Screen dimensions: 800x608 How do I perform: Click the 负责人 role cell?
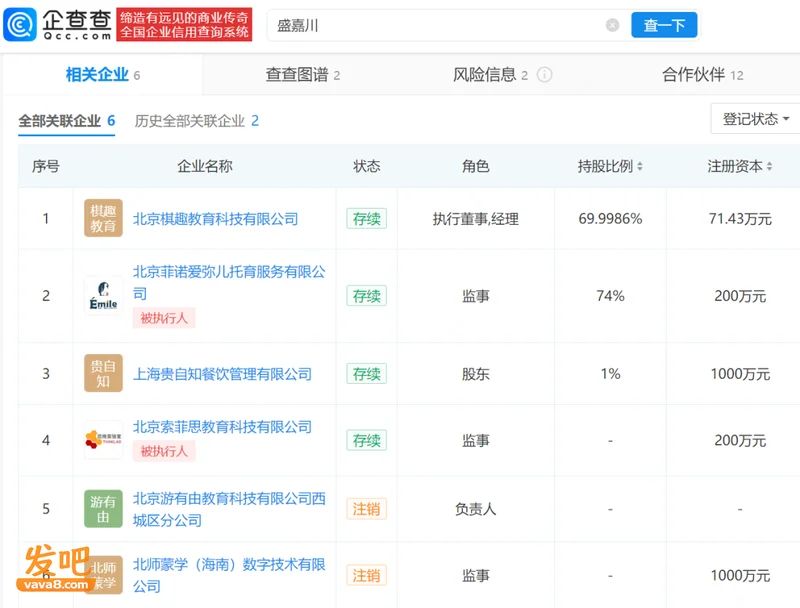click(x=476, y=509)
